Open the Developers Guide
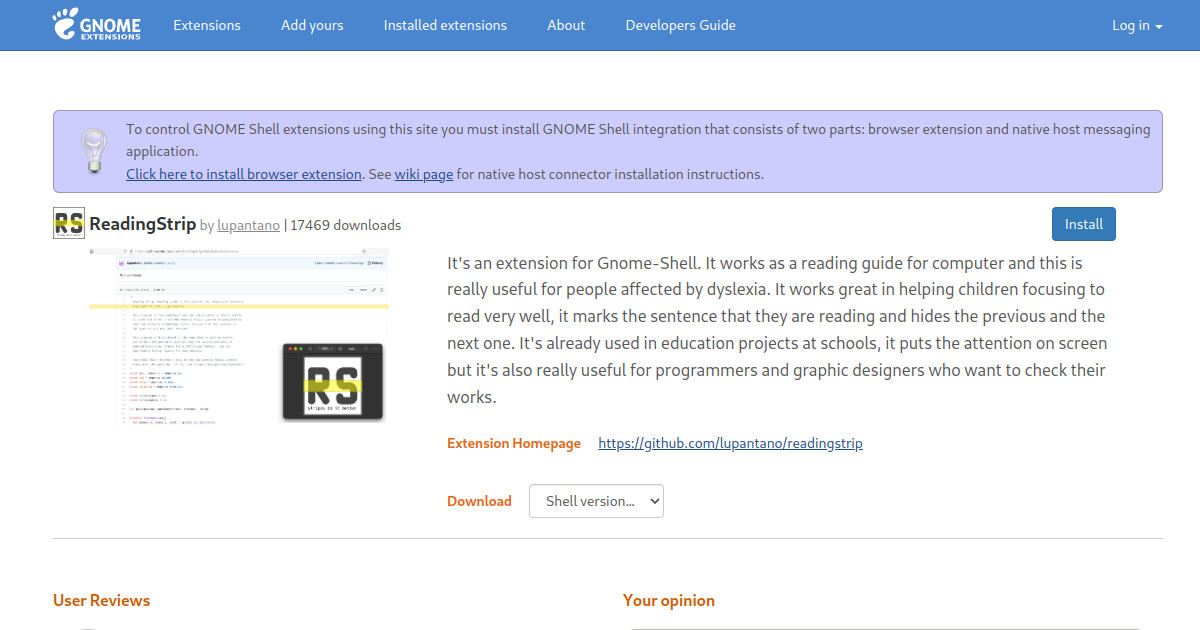 pyautogui.click(x=681, y=25)
